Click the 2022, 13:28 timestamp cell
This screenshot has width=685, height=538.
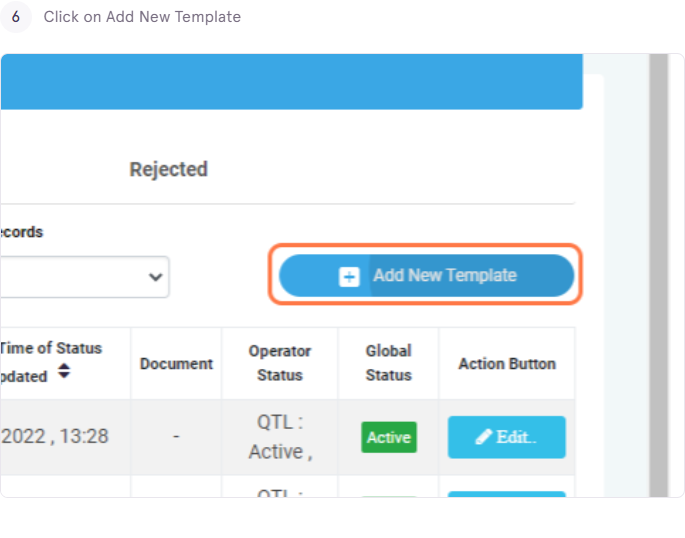click(x=55, y=436)
